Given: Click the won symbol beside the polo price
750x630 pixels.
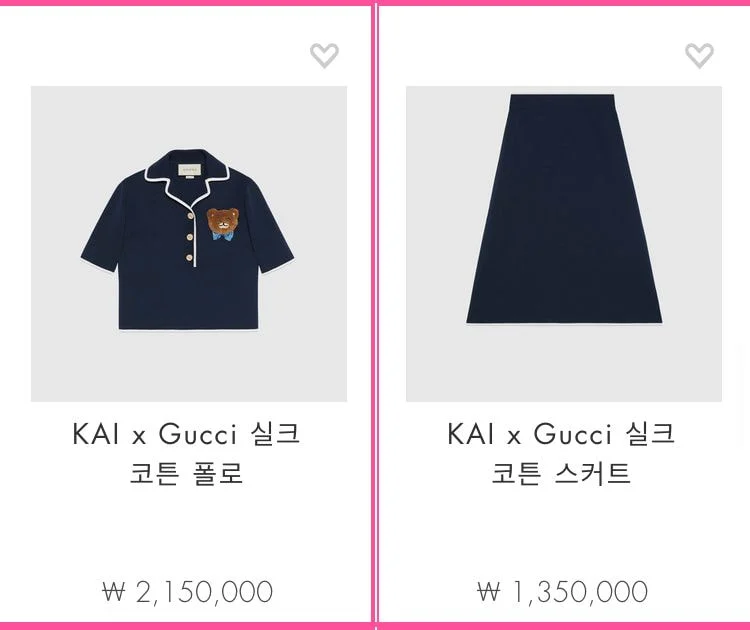Looking at the screenshot, I should click(113, 592).
